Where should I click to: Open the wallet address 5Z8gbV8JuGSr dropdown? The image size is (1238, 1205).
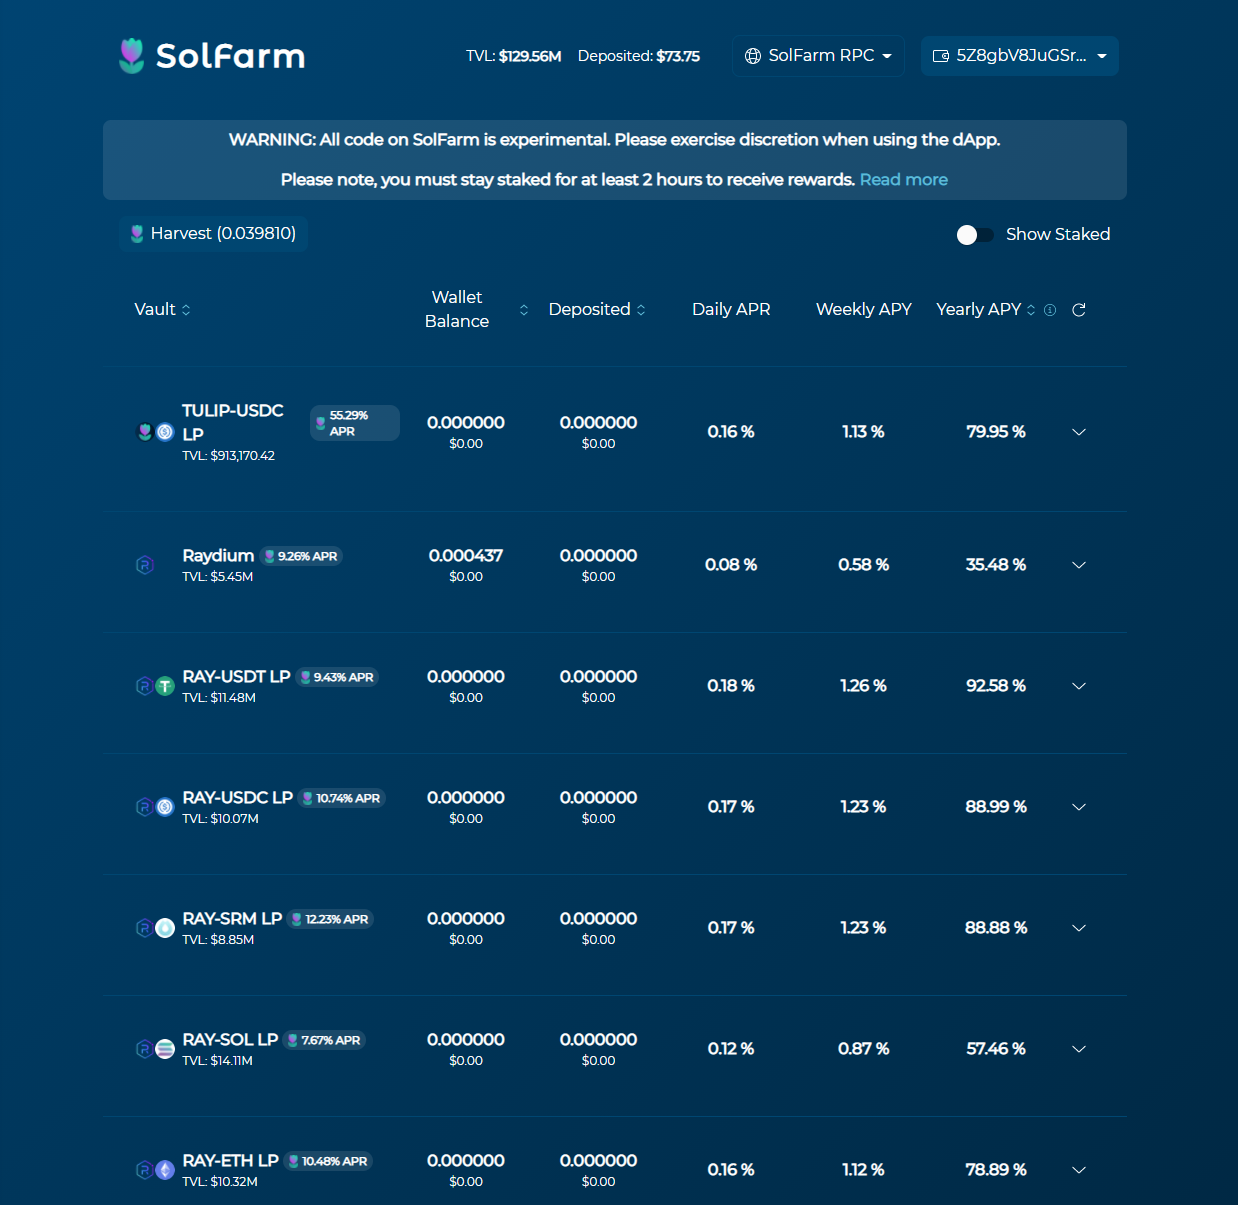tap(1019, 56)
